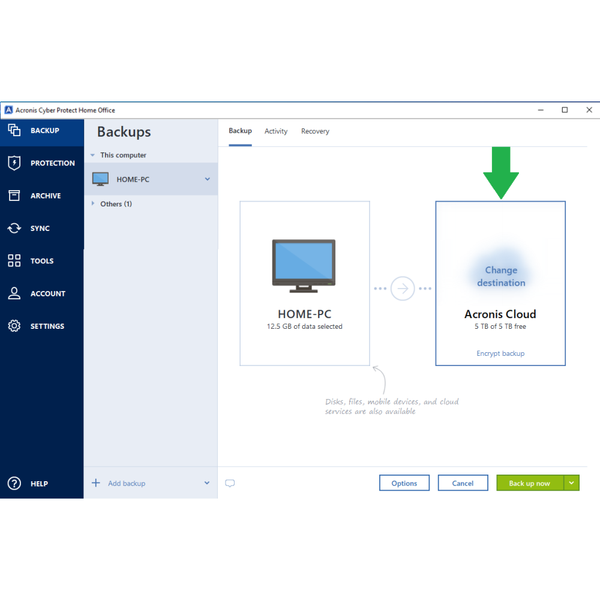Click the plus icon for Add backup
This screenshot has height=600, width=600.
pos(96,483)
